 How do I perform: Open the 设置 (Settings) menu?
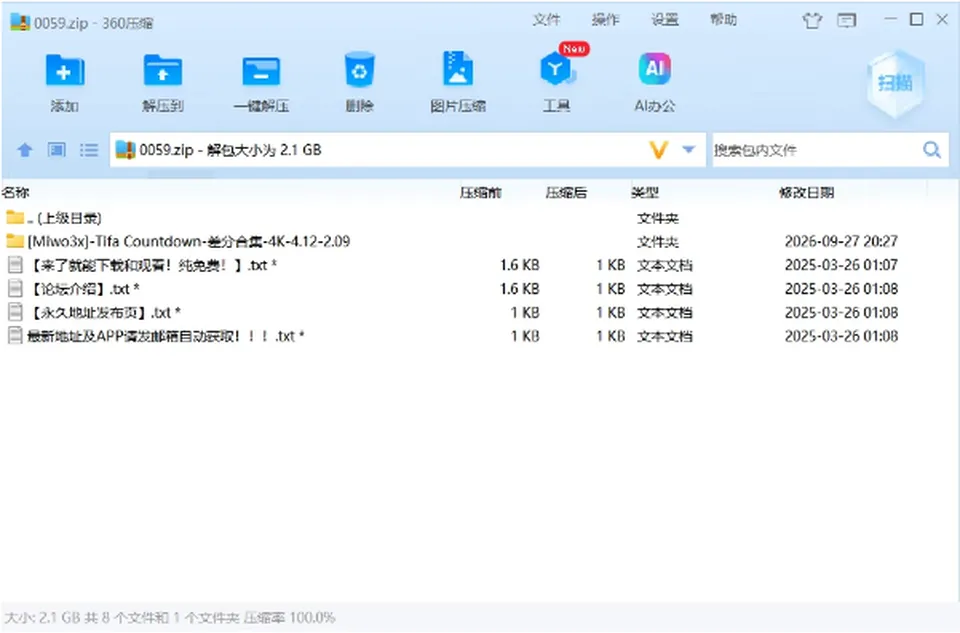[664, 20]
